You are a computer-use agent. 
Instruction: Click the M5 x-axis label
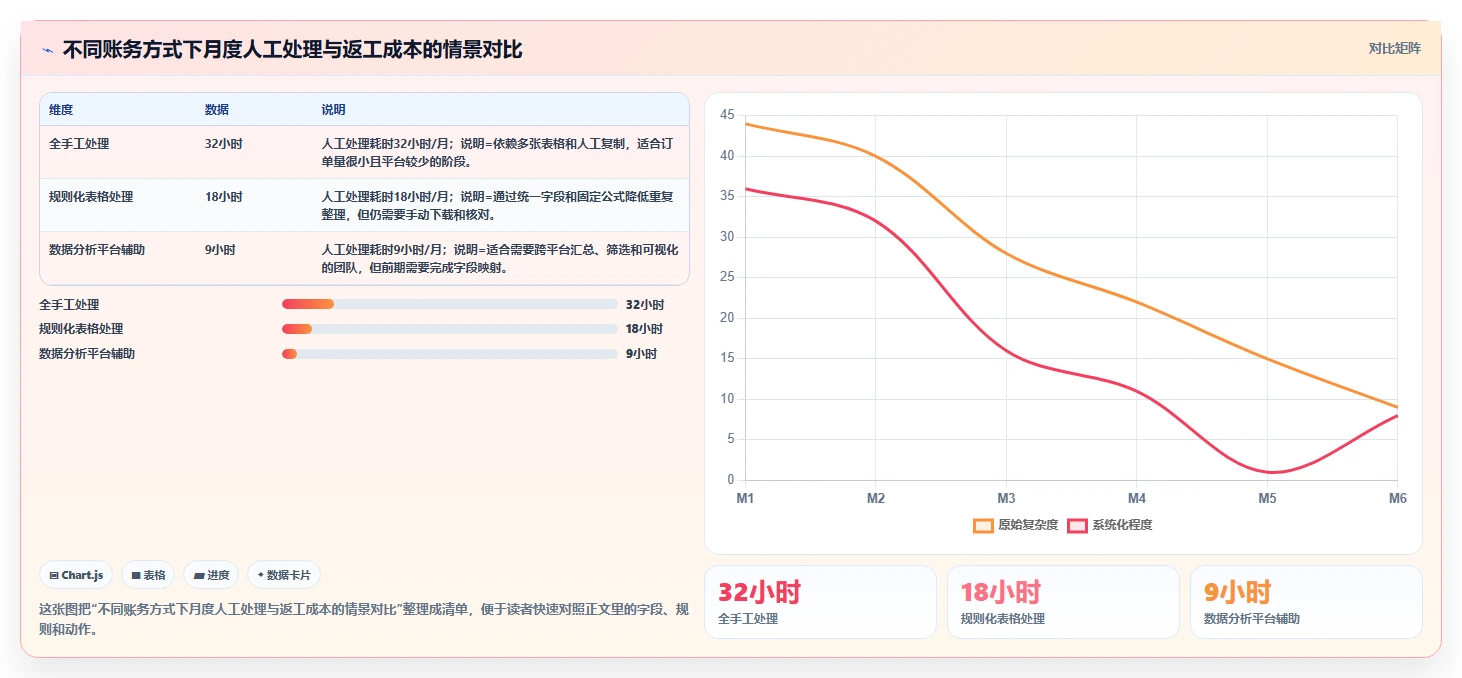pyautogui.click(x=1267, y=498)
